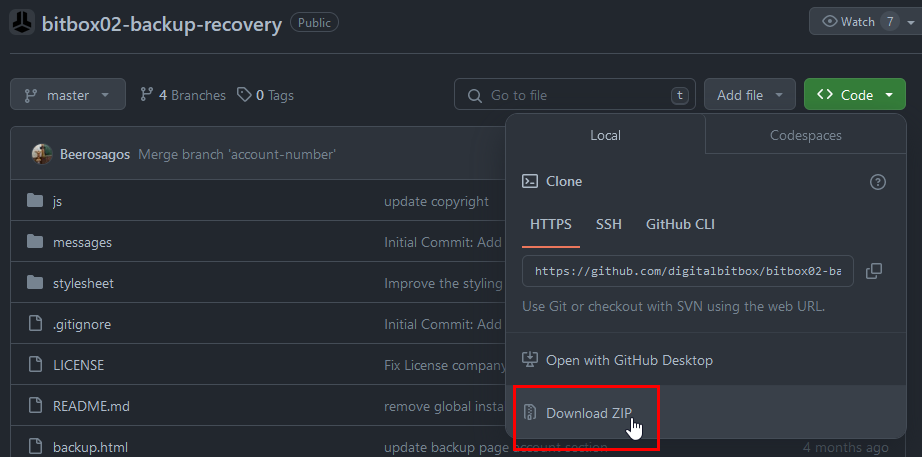Open the messages folder

[82, 242]
